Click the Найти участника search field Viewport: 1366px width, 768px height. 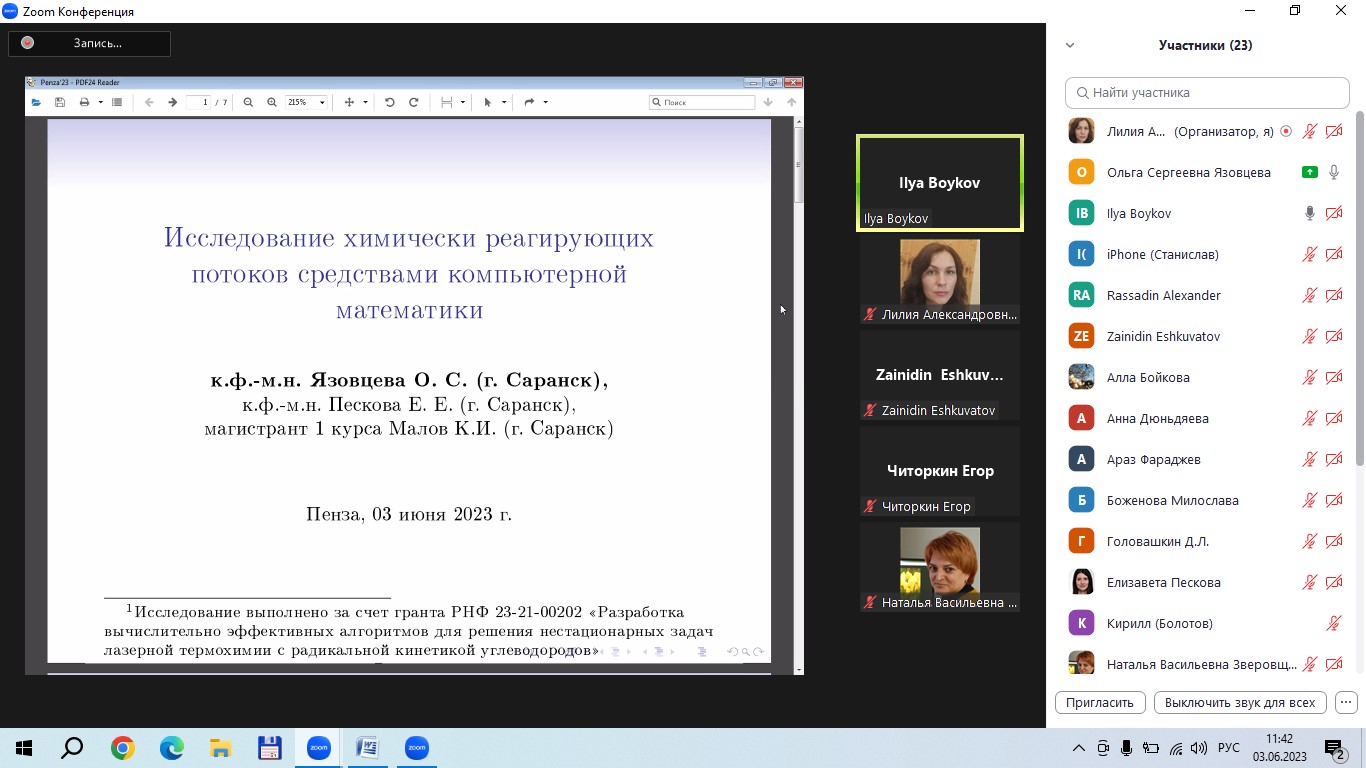1207,92
